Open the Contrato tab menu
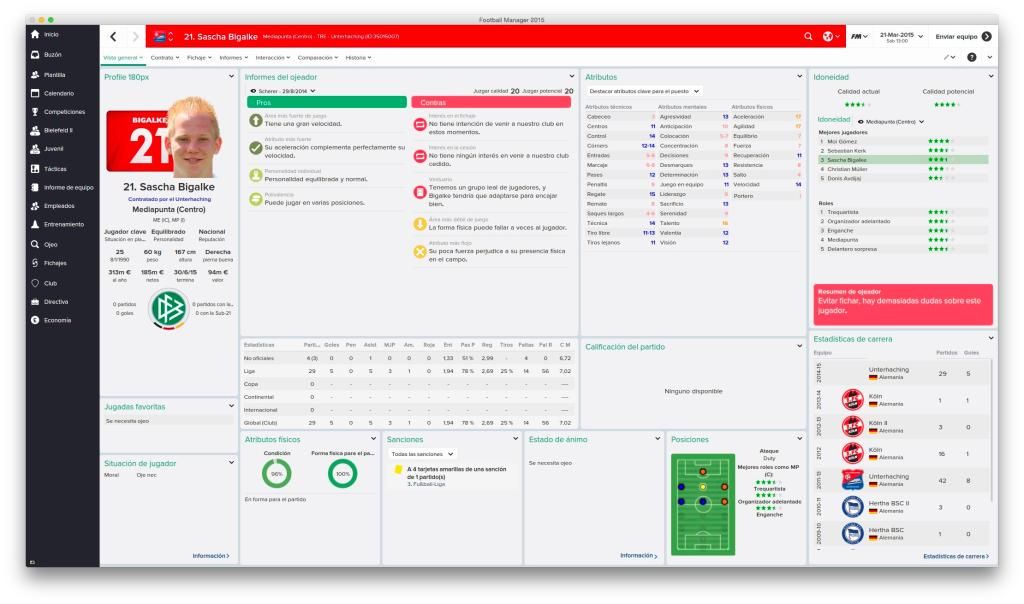This screenshot has width=1024, height=604. coord(165,57)
